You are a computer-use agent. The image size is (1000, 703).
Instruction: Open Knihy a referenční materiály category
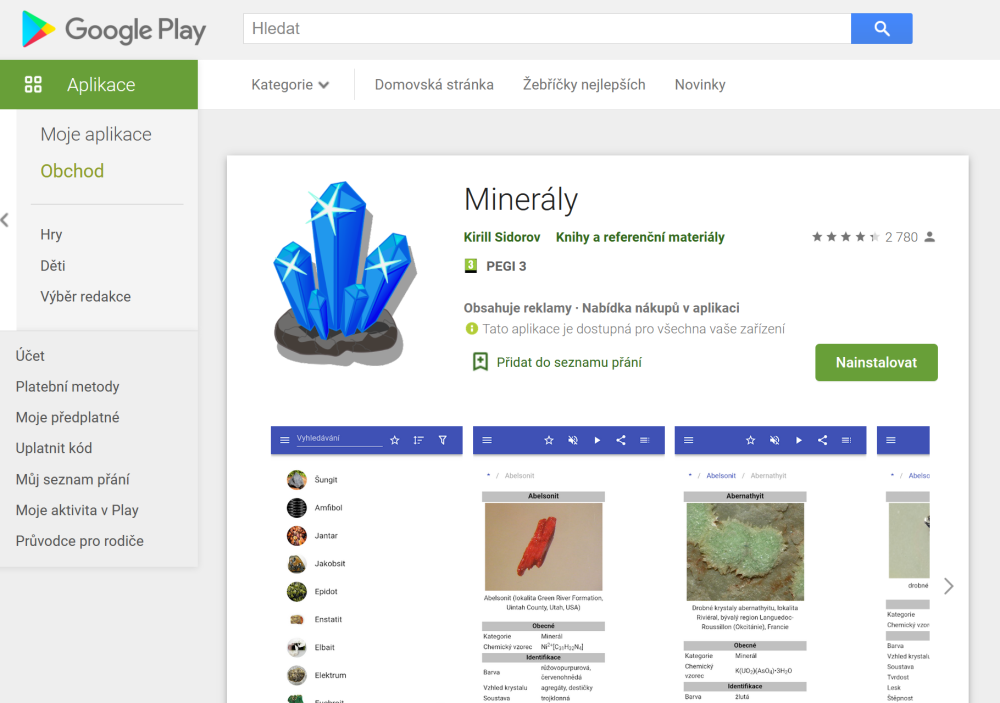point(640,237)
